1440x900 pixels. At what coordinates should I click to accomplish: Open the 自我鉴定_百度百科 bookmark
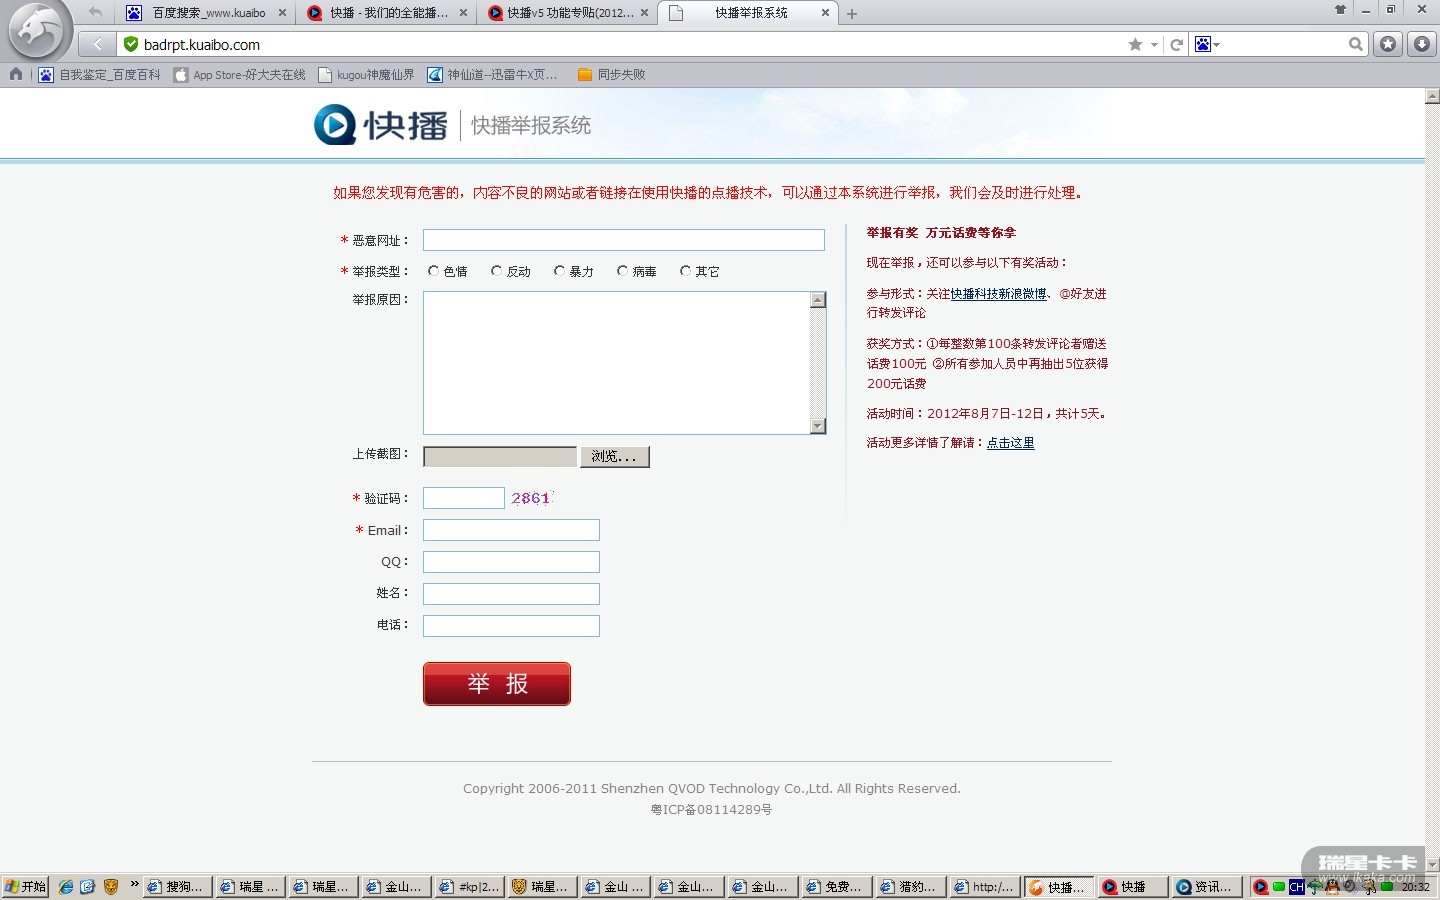pos(99,75)
